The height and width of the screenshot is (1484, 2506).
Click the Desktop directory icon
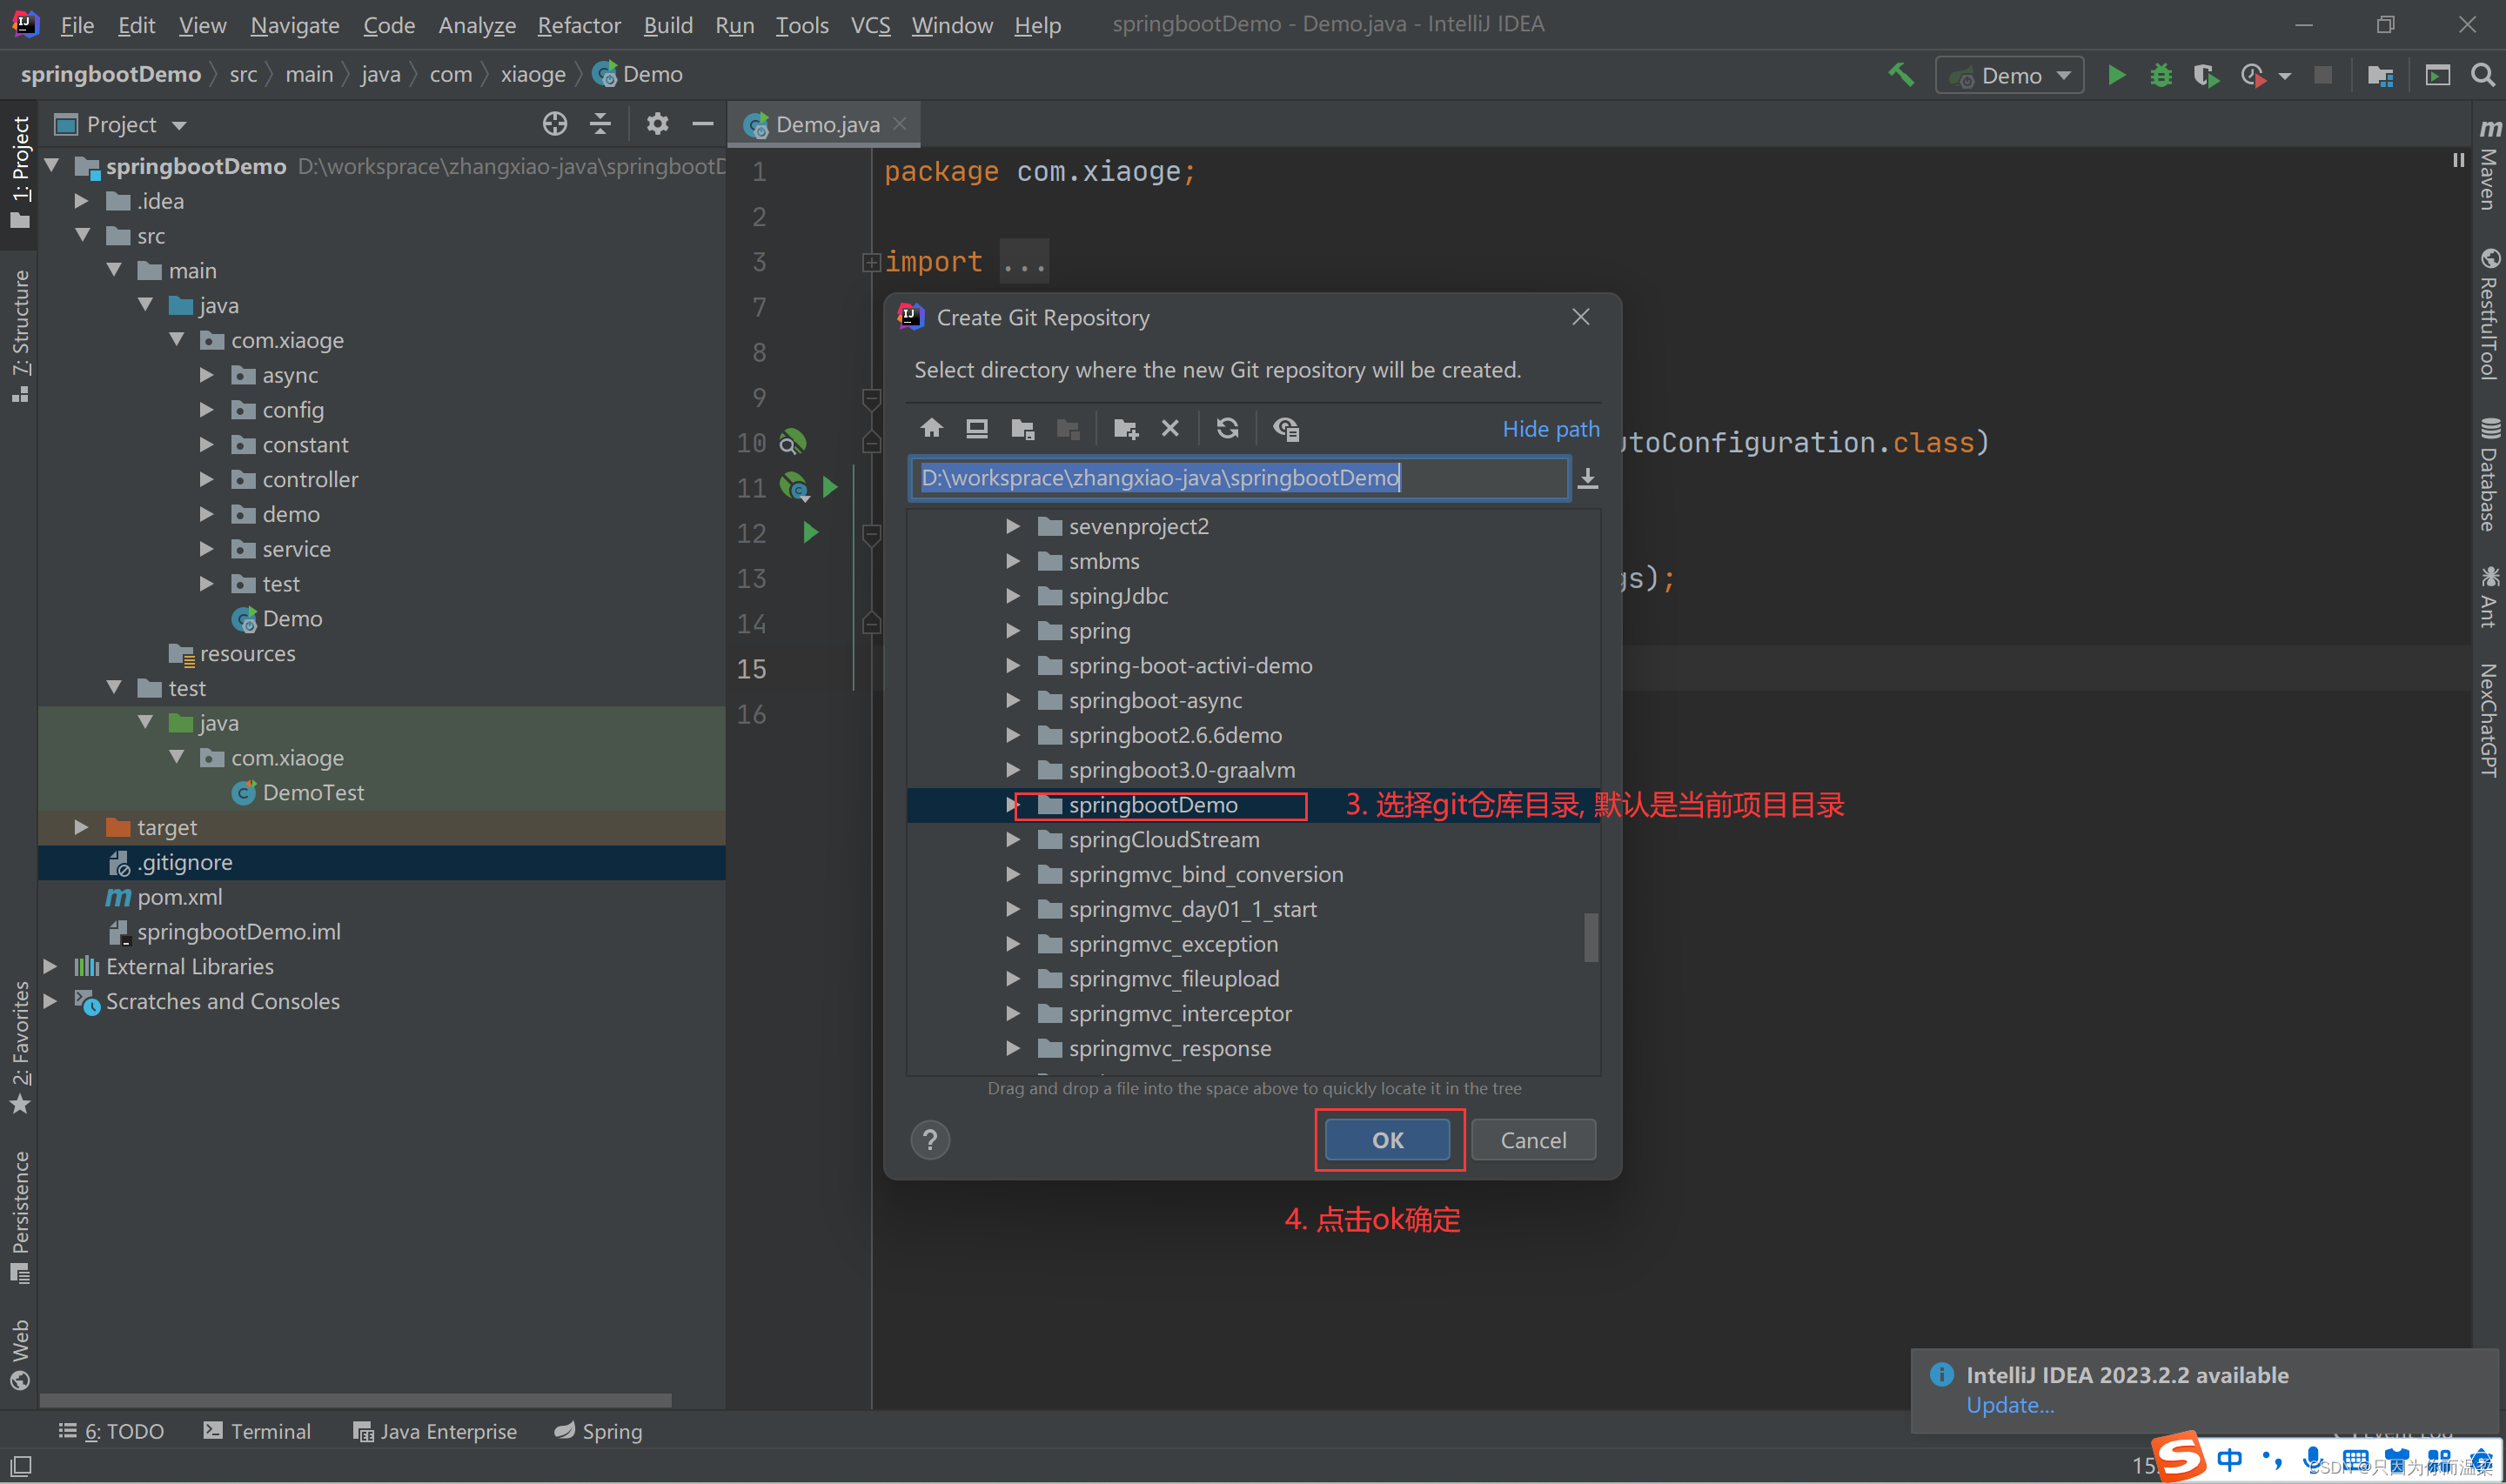[976, 429]
